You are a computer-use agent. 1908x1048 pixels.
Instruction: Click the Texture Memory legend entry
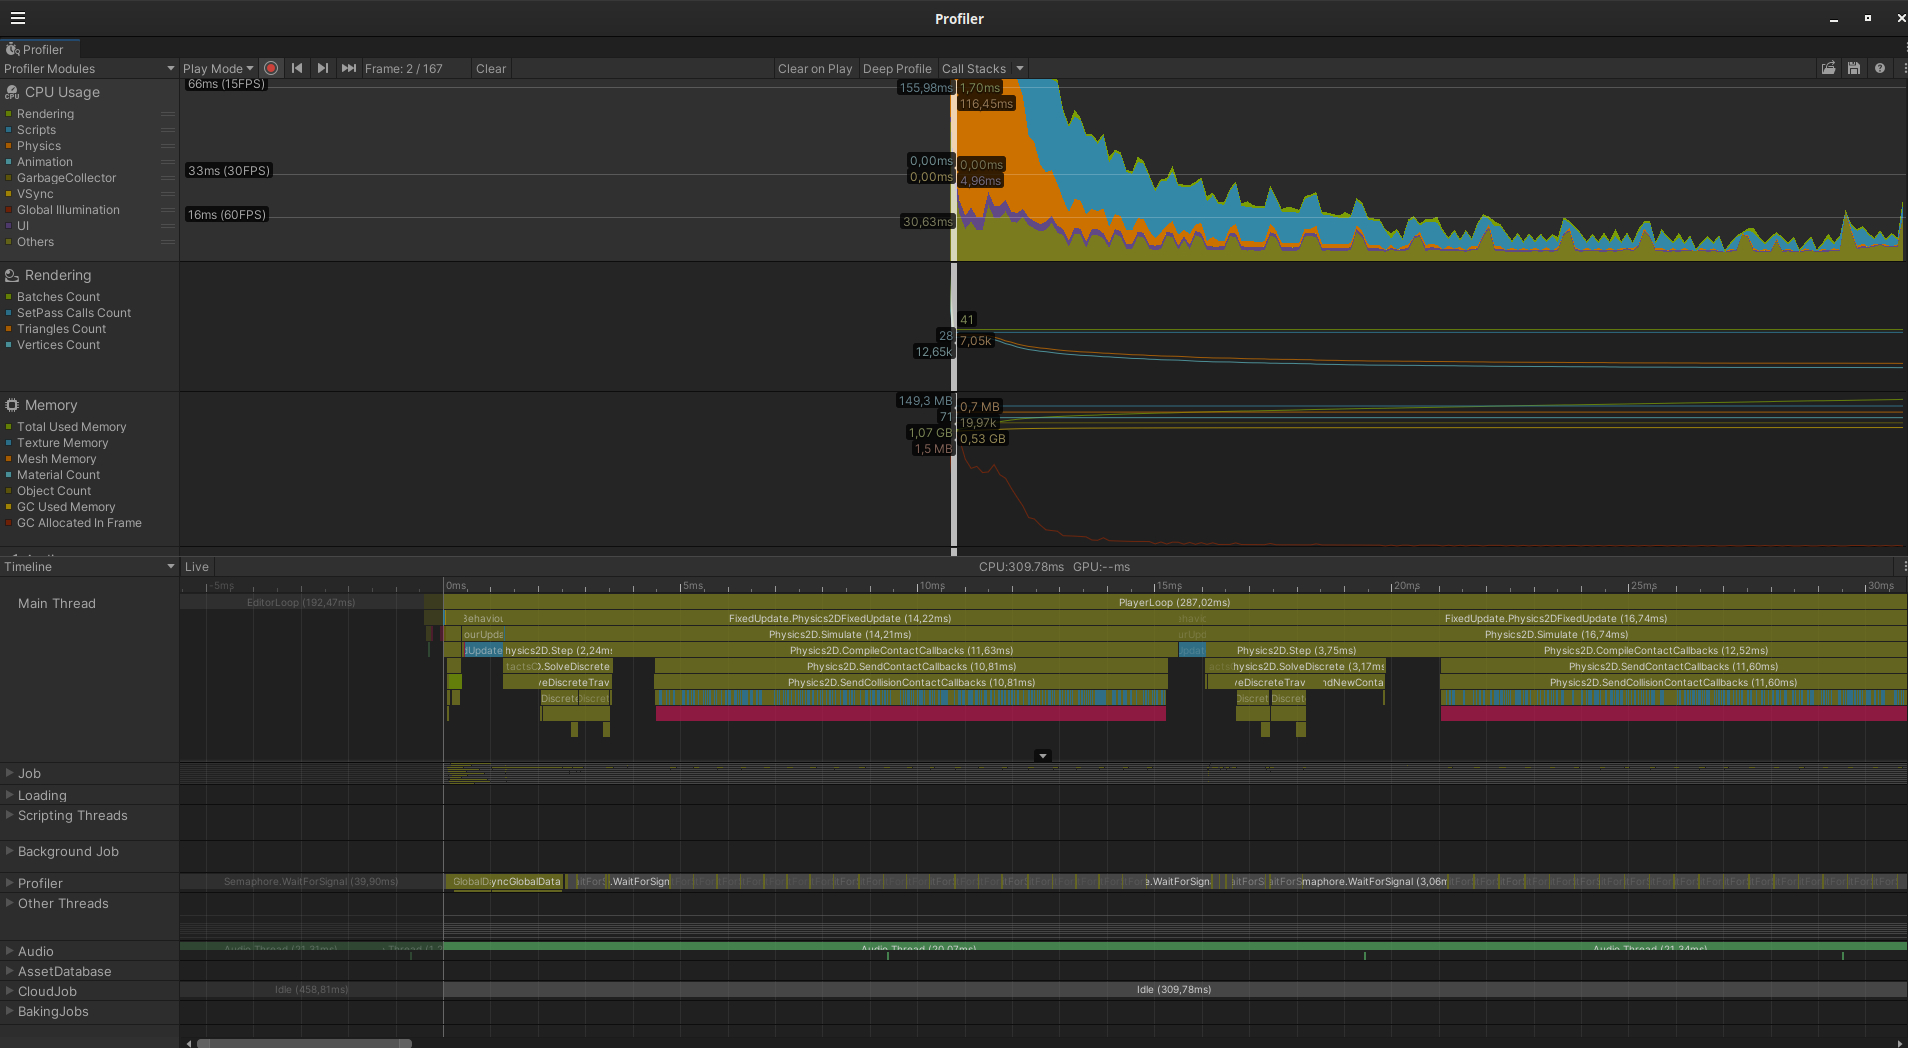[62, 443]
